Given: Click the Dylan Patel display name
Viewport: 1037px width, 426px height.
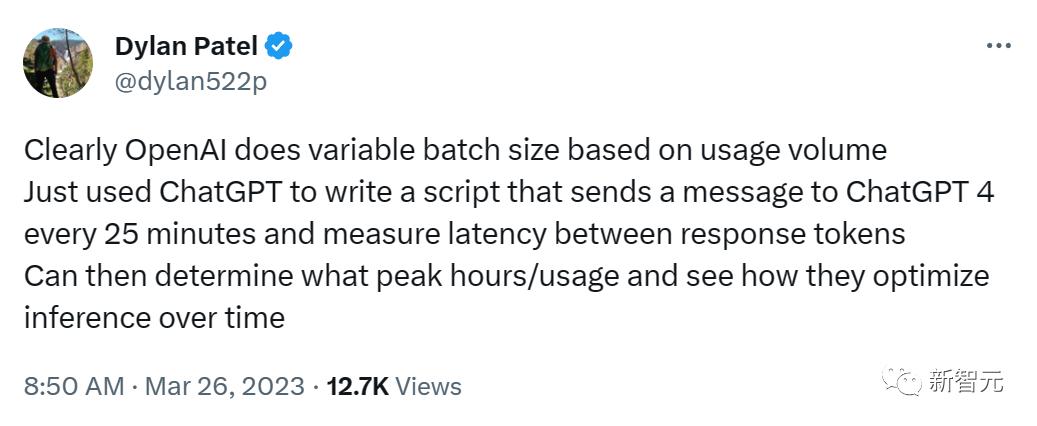Looking at the screenshot, I should click(187, 47).
